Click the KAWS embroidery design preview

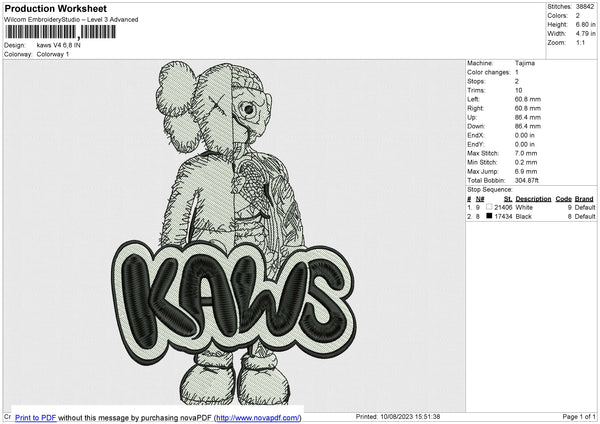pos(234,233)
